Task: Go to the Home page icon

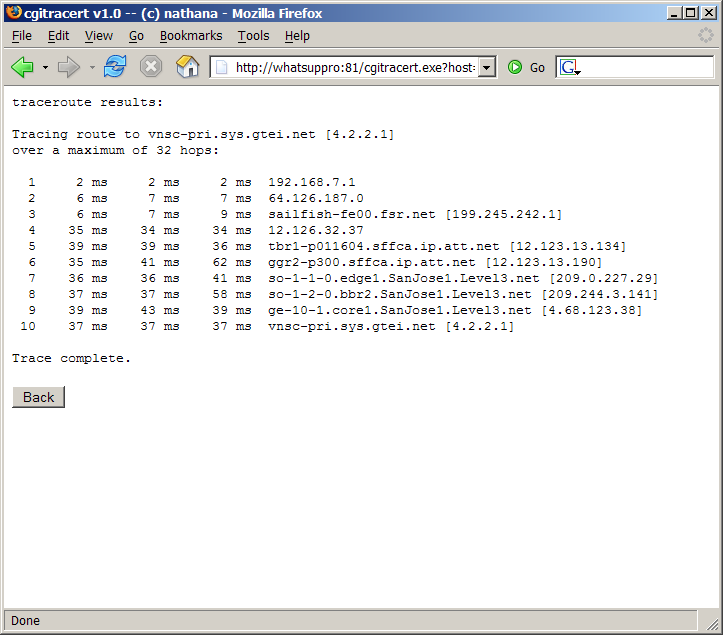Action: click(x=187, y=67)
